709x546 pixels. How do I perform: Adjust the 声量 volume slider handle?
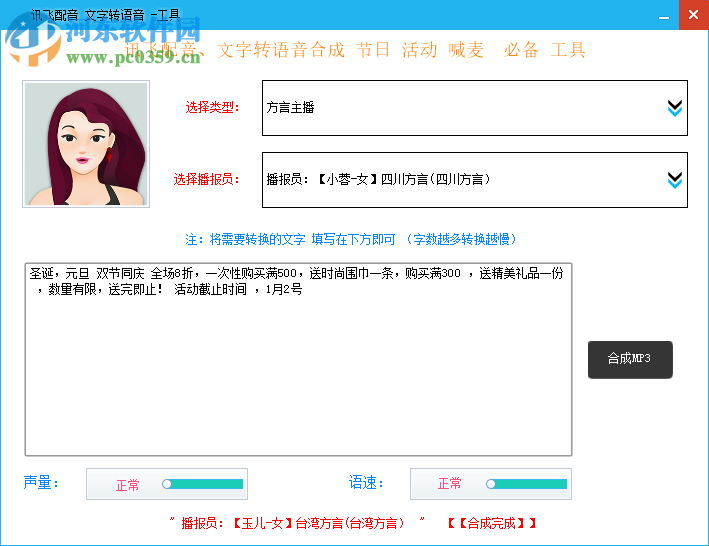click(x=167, y=484)
